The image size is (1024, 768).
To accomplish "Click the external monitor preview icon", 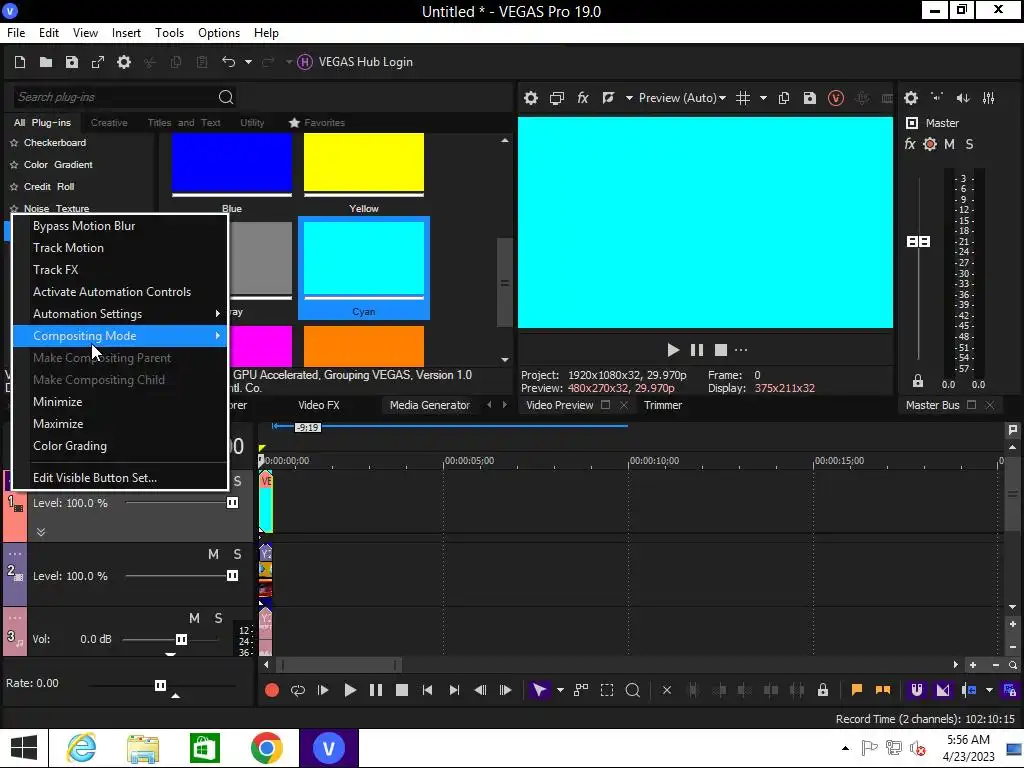I will [557, 98].
